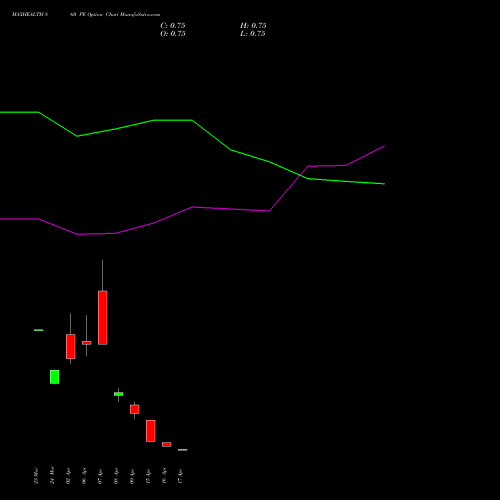Viewport: 500px width, 500px height.
Task: Click the "15 Apr" date axis label
Action: [148, 476]
